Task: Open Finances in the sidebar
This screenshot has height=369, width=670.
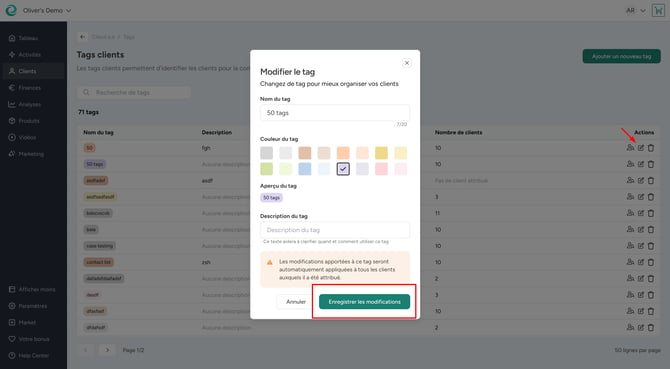Action: coord(29,88)
